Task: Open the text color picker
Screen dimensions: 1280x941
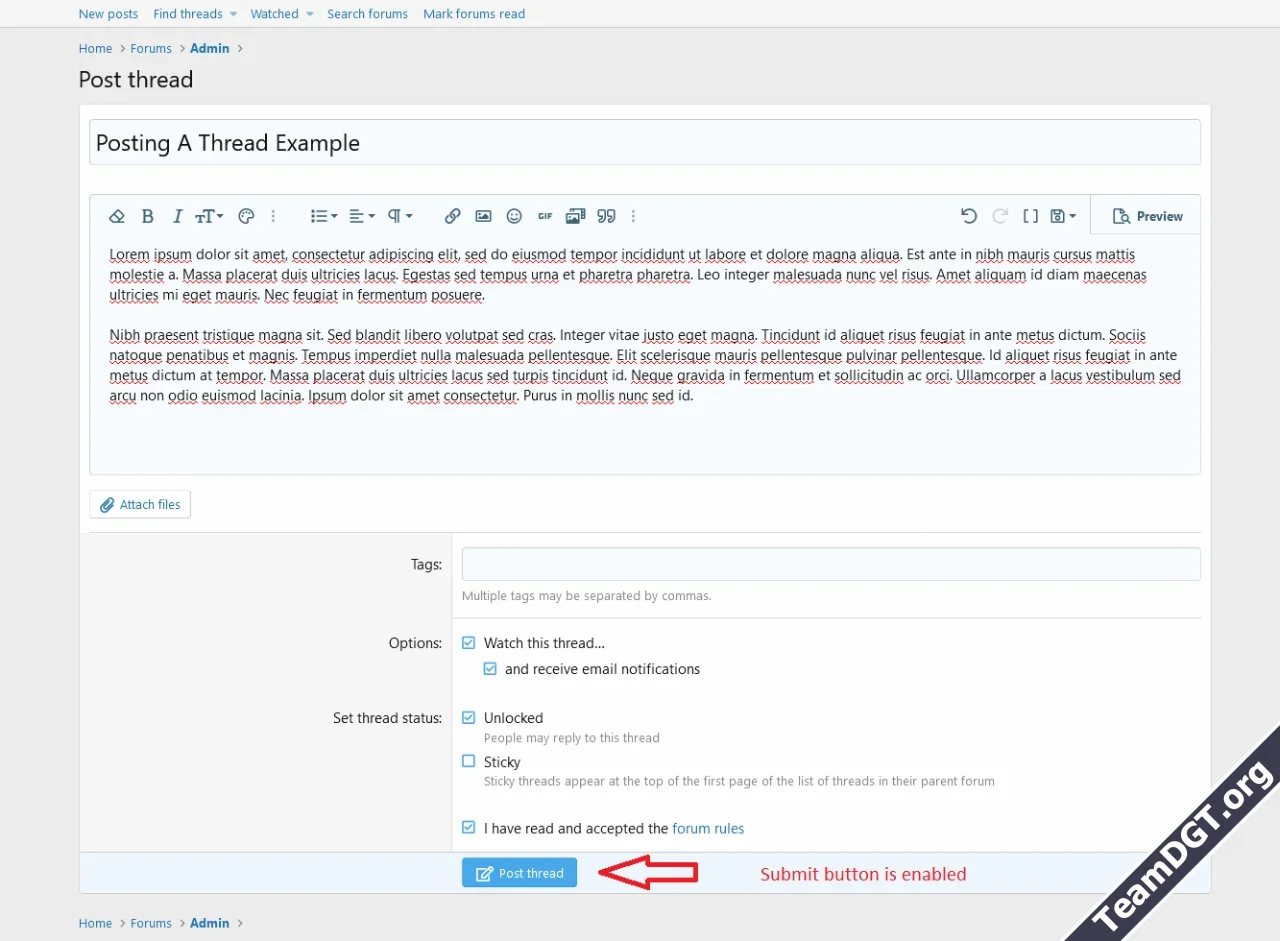Action: pyautogui.click(x=246, y=216)
